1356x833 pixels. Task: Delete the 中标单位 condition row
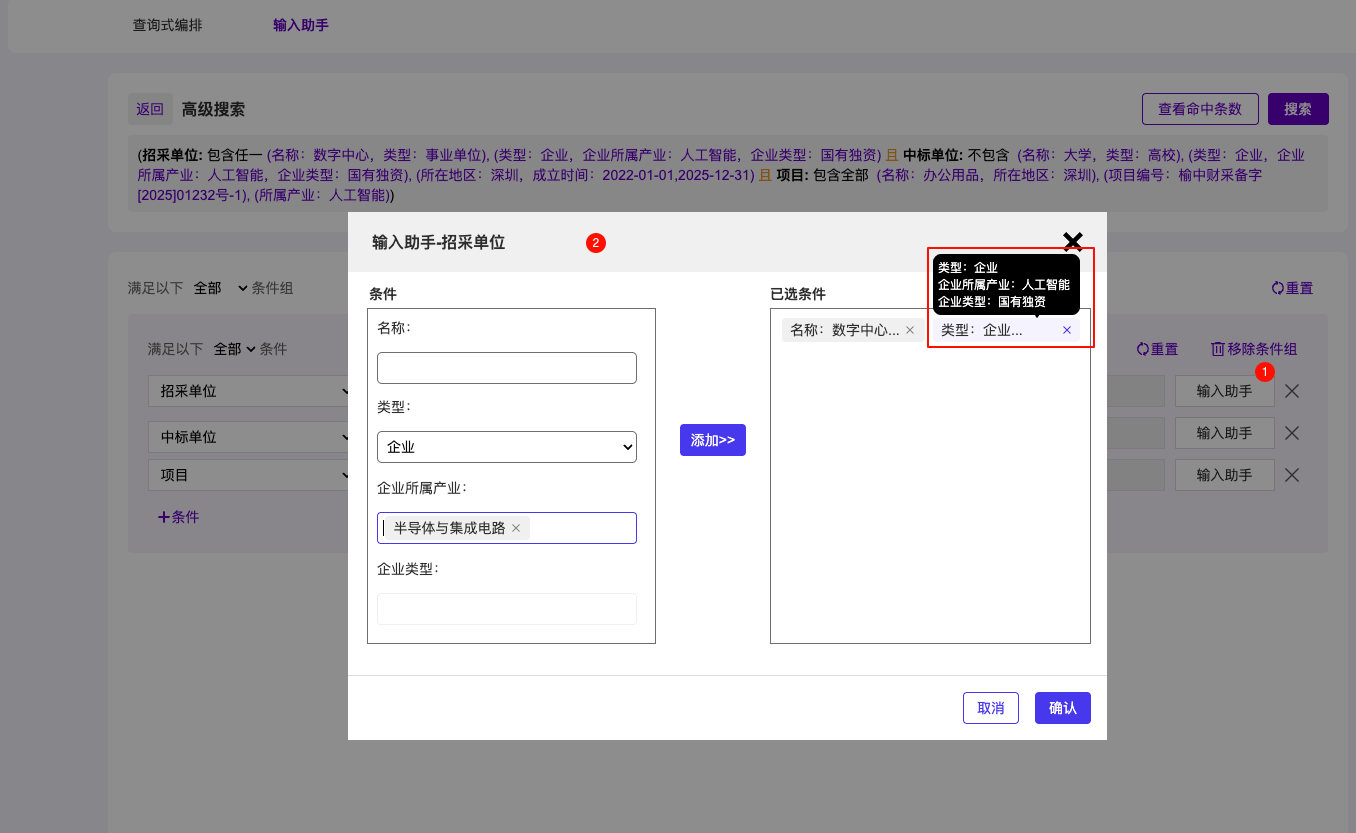(1292, 433)
